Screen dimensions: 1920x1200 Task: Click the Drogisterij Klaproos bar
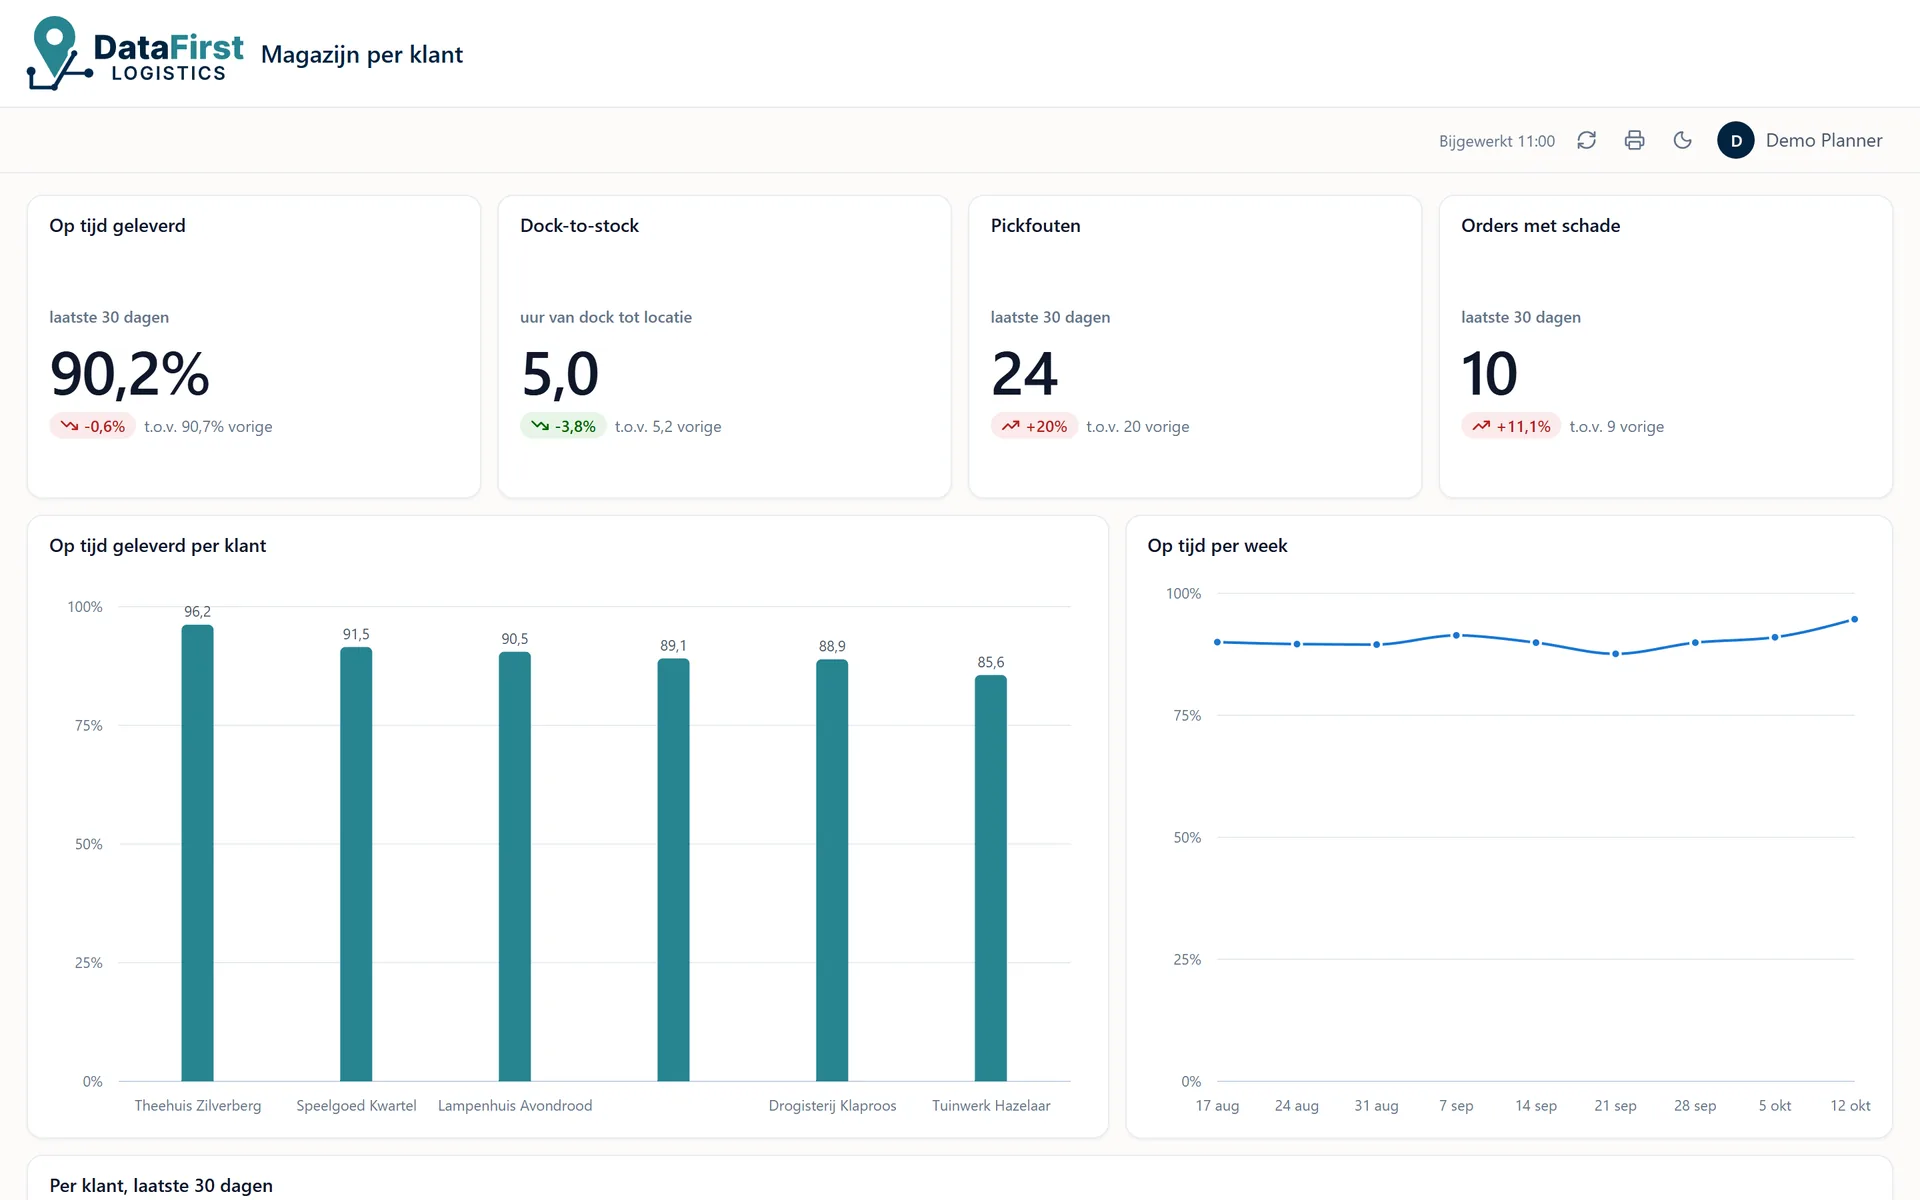click(x=832, y=870)
